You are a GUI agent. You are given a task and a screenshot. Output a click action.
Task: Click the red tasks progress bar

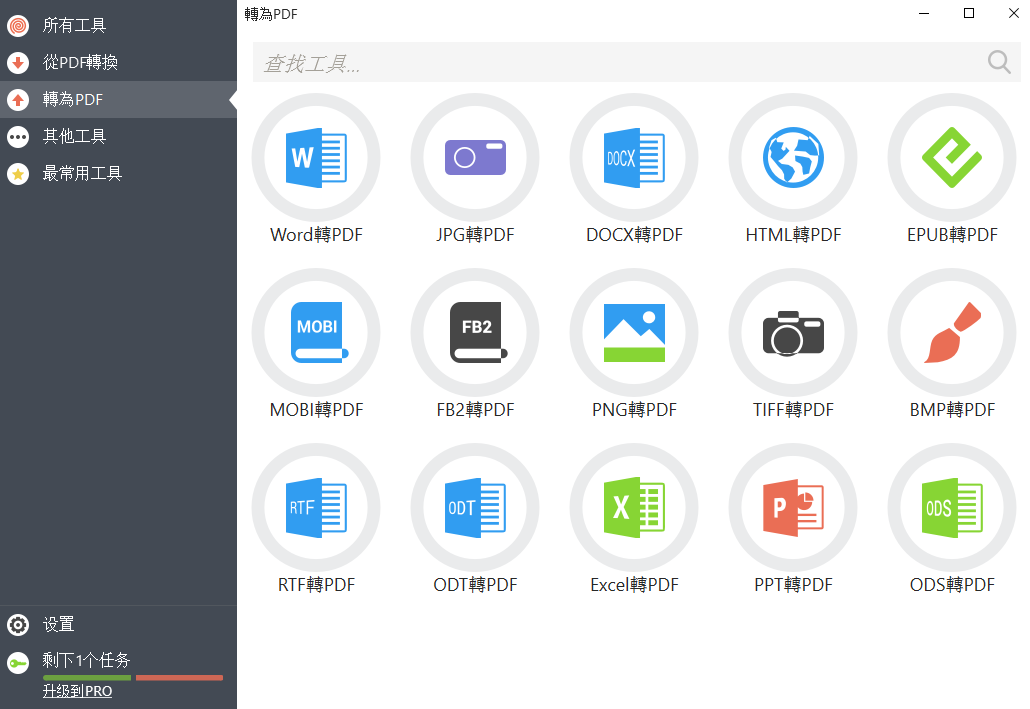pos(179,677)
